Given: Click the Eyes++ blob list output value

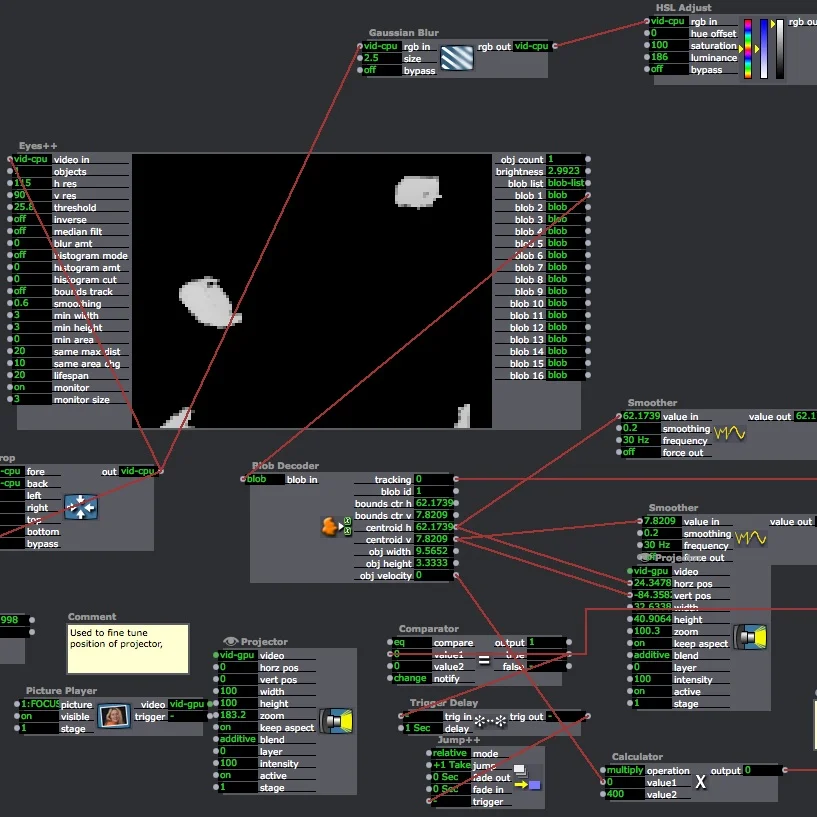Looking at the screenshot, I should point(565,183).
